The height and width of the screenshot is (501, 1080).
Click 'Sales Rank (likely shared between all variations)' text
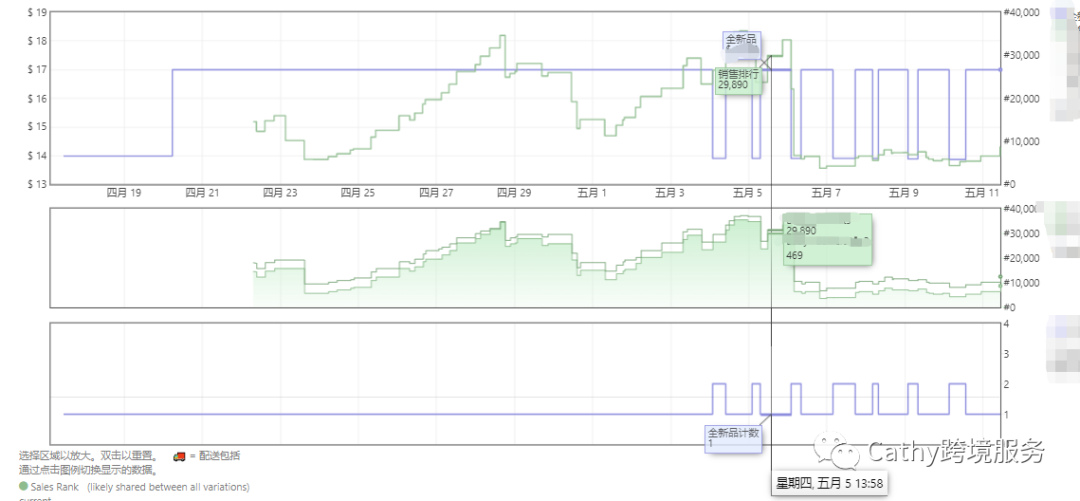pos(140,487)
